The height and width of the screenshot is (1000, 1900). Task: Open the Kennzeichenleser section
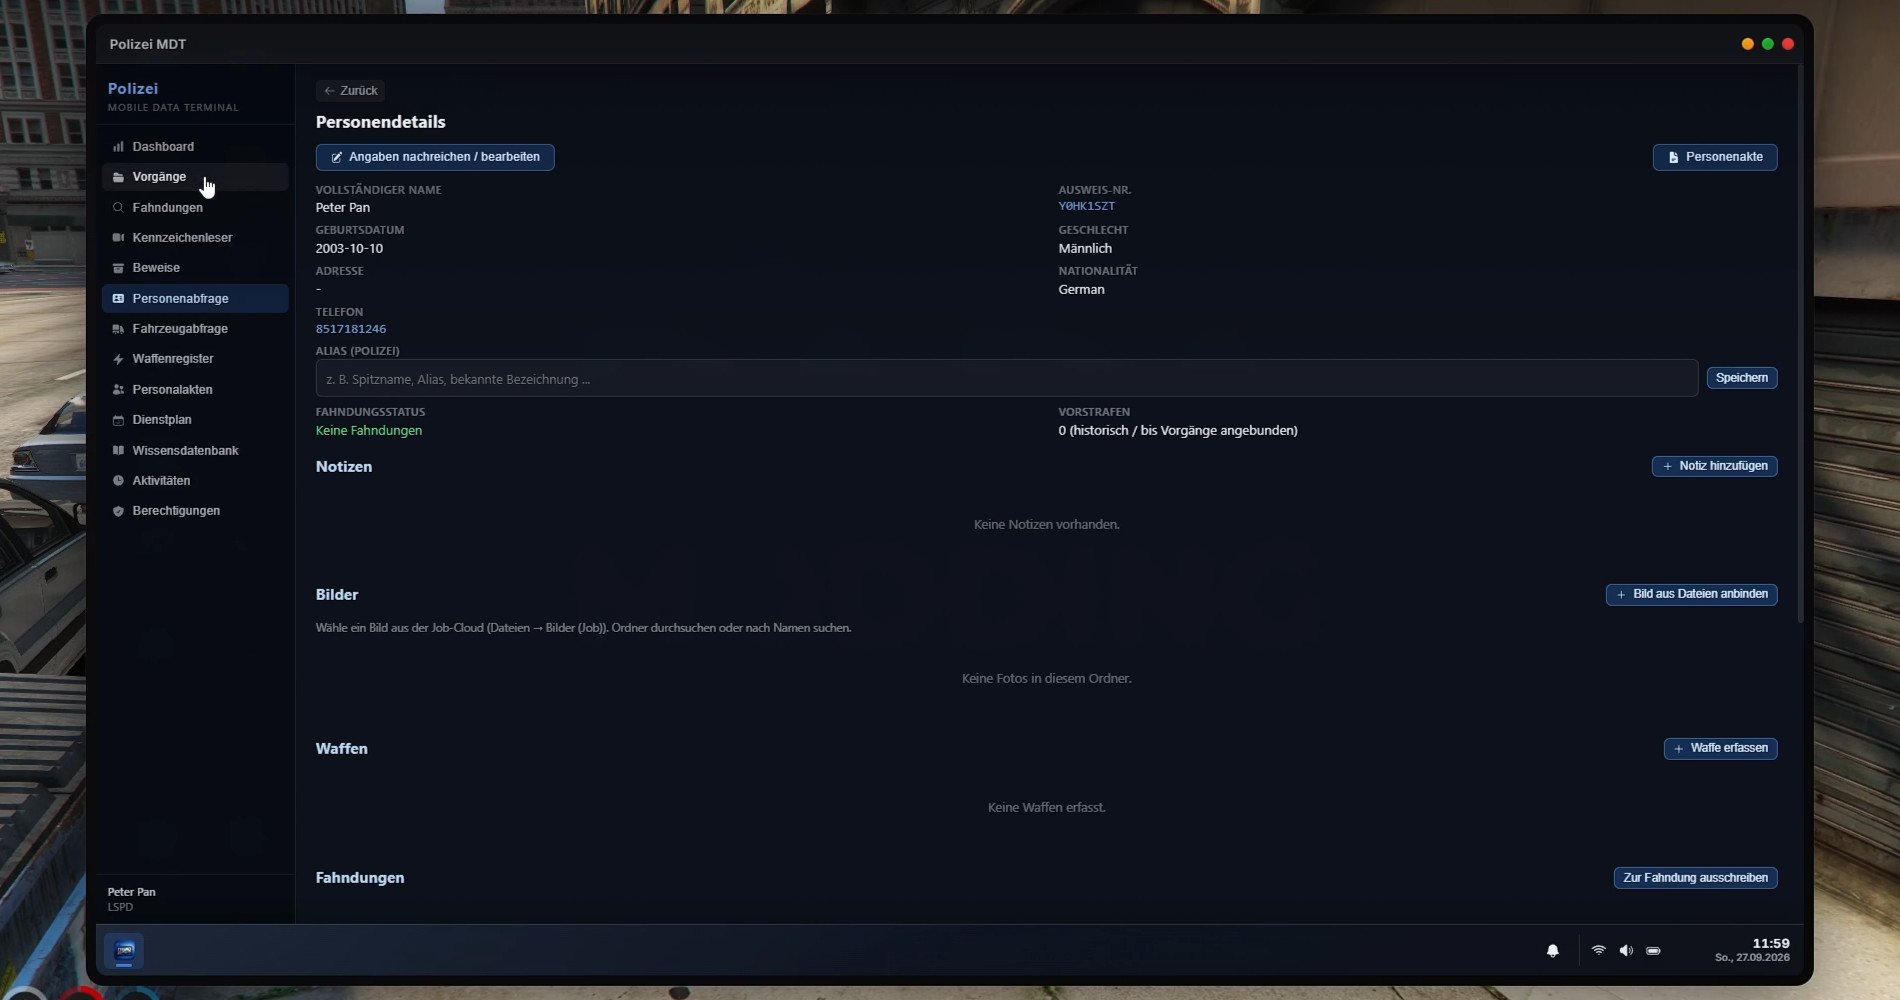tap(195, 237)
